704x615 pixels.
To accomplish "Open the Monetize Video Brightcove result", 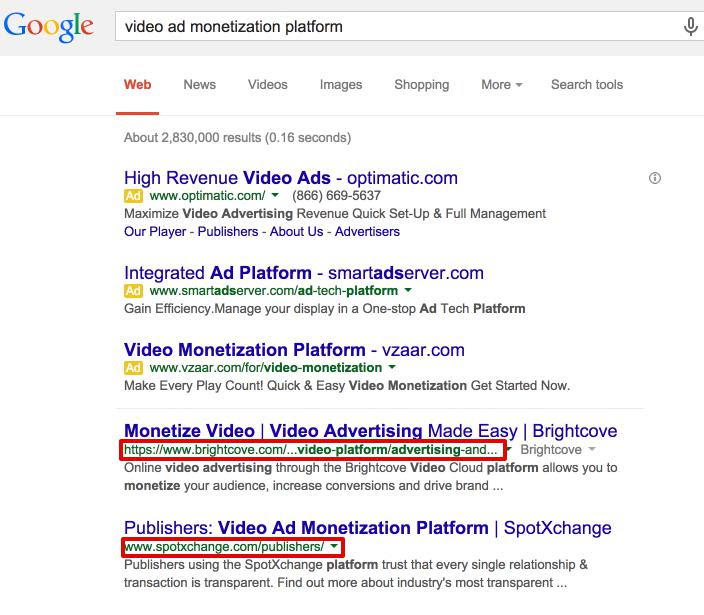I will pos(370,431).
